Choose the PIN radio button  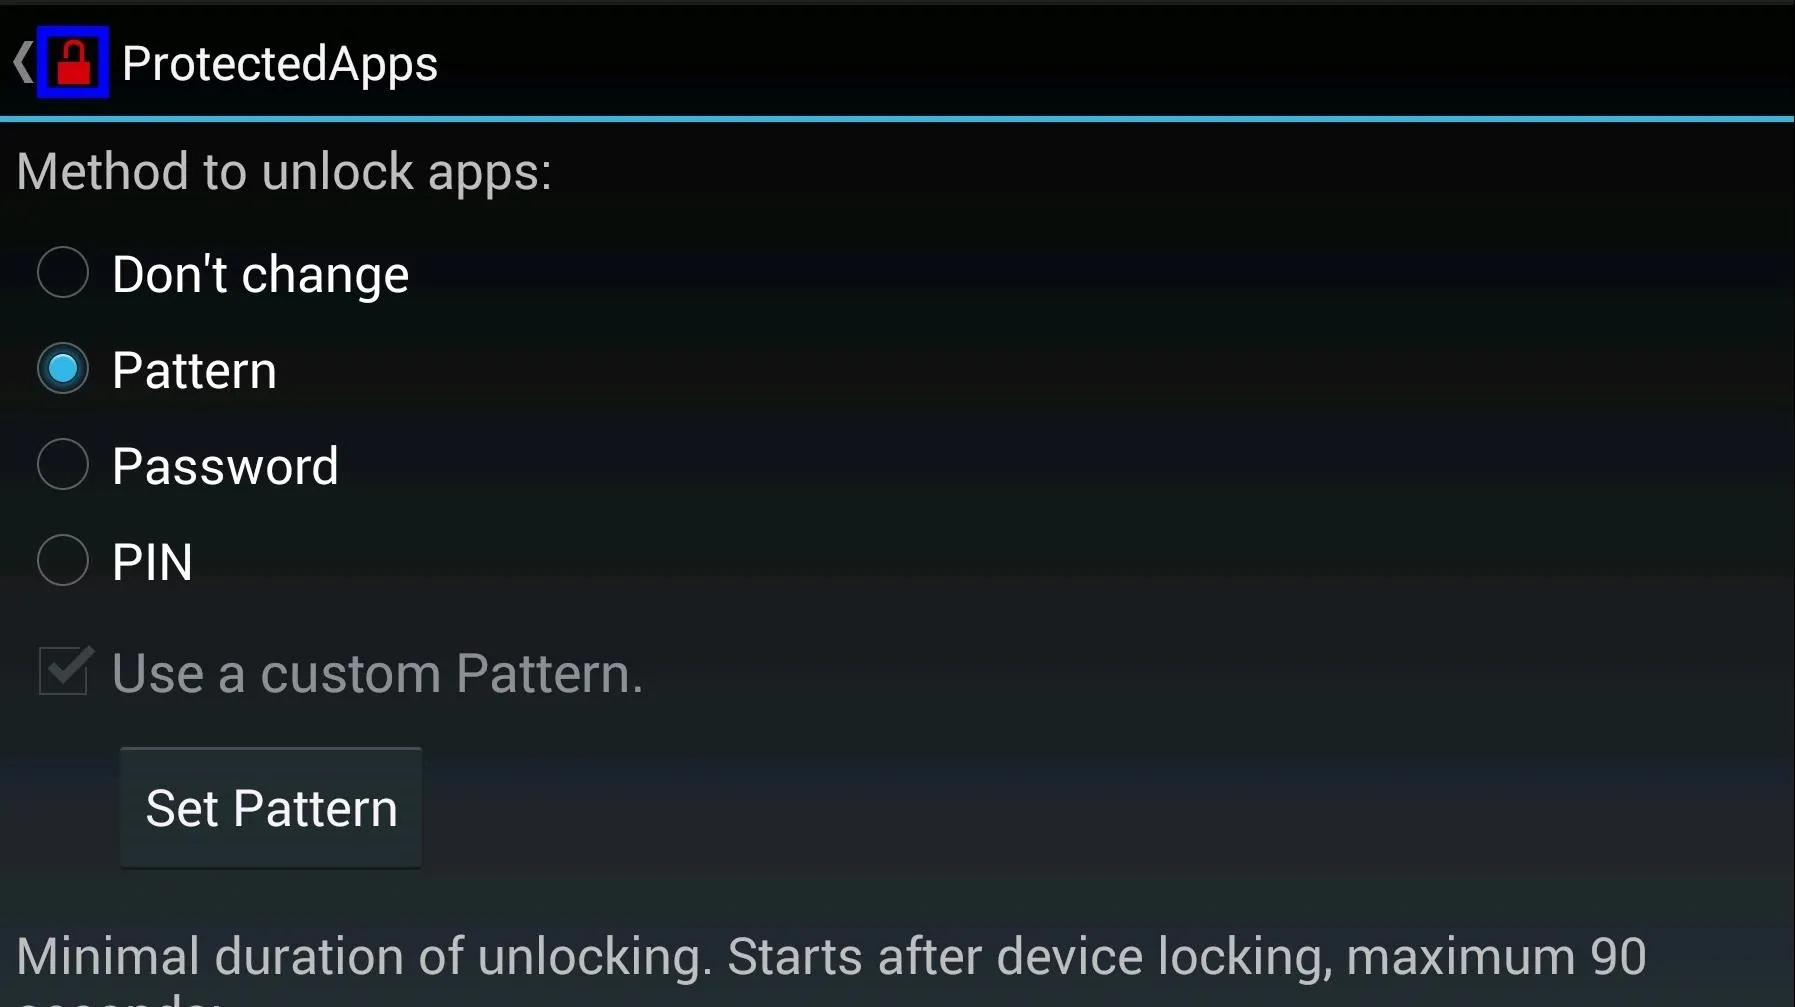(x=63, y=560)
